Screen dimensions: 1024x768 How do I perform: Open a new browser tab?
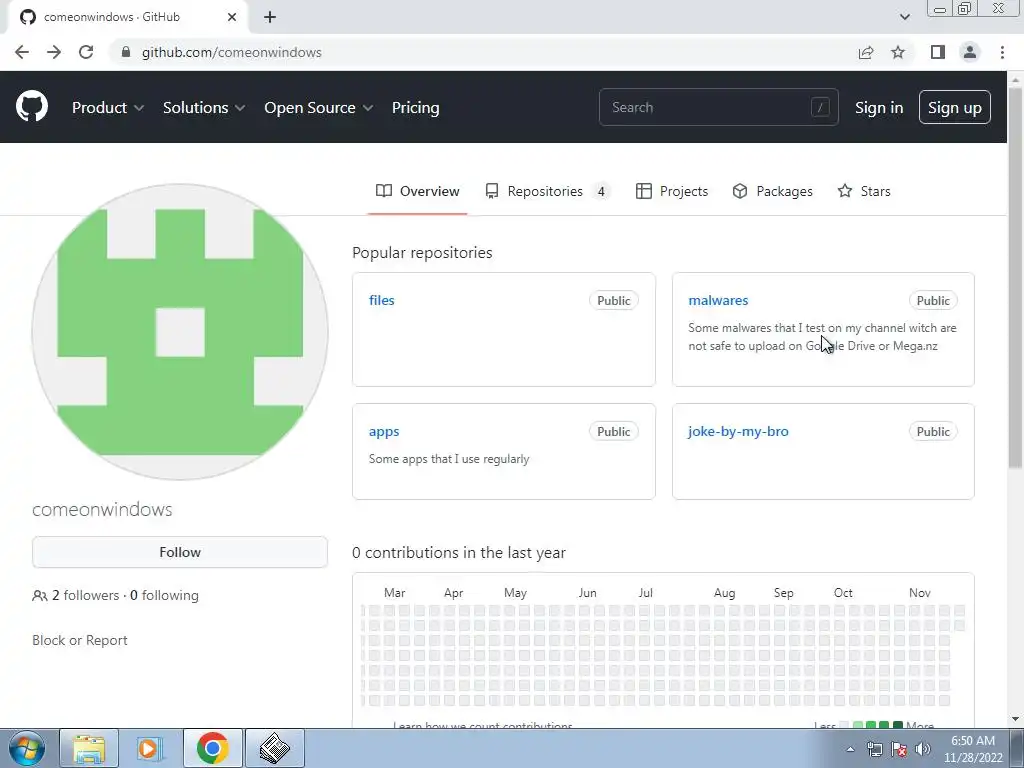(x=270, y=17)
